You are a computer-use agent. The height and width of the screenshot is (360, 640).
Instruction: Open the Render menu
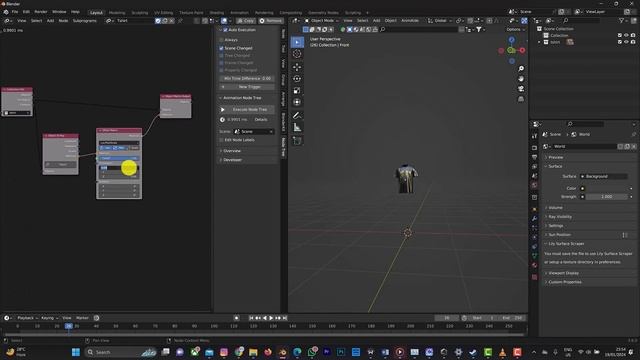coord(40,12)
